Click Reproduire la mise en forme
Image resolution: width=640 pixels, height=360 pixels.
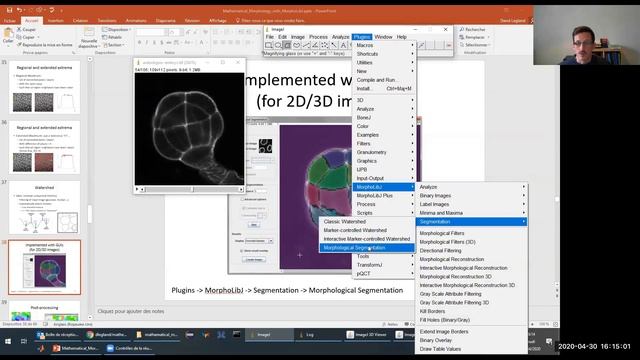click(45, 45)
